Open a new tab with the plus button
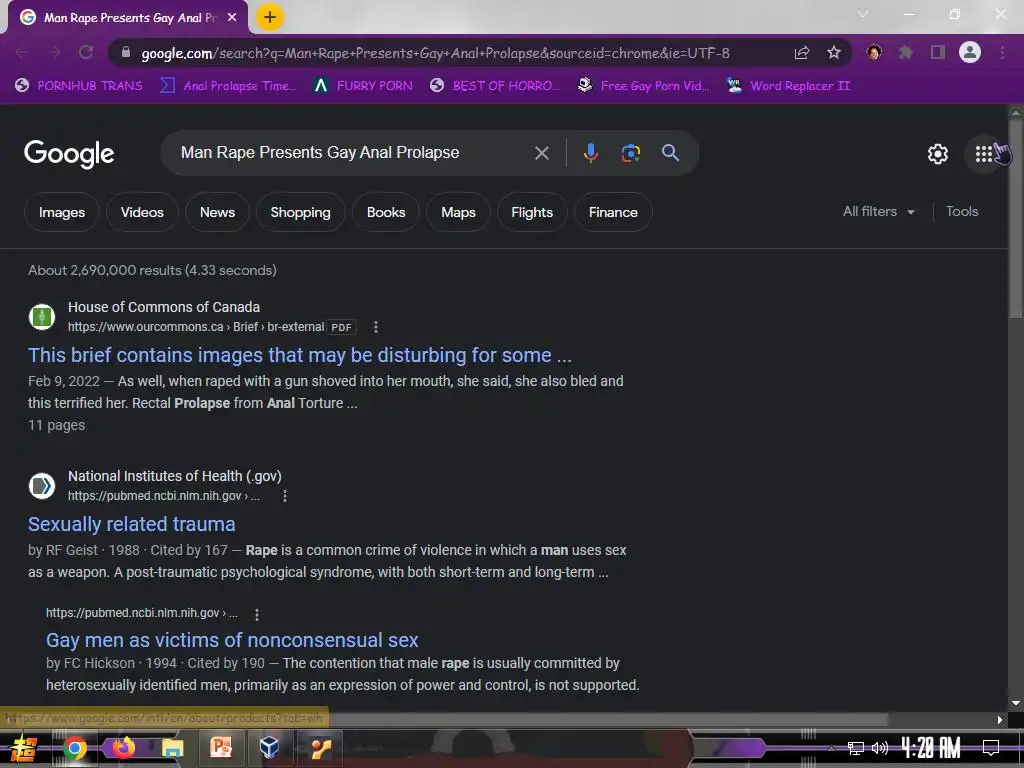Image resolution: width=1024 pixels, height=768 pixels. click(x=270, y=18)
